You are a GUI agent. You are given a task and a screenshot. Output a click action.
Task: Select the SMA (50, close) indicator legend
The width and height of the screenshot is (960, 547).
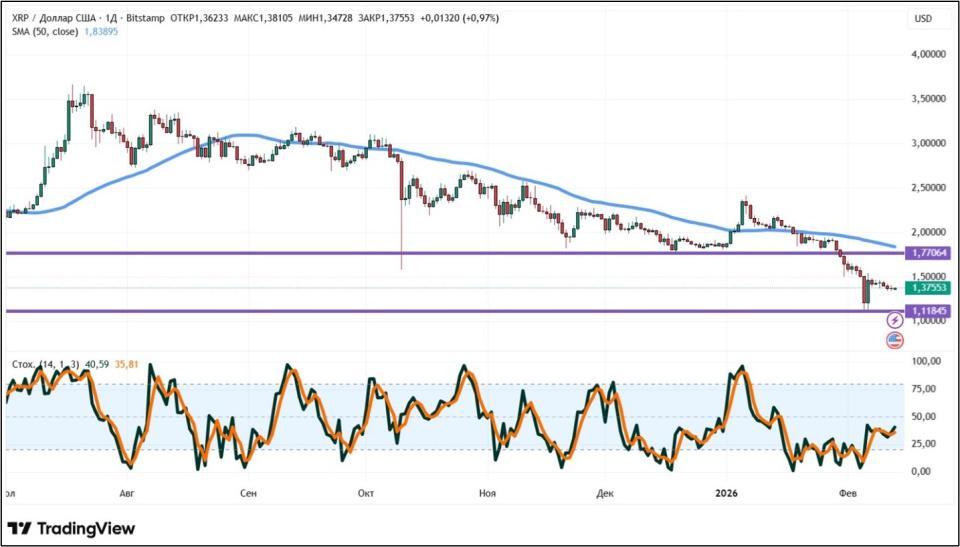(43, 32)
